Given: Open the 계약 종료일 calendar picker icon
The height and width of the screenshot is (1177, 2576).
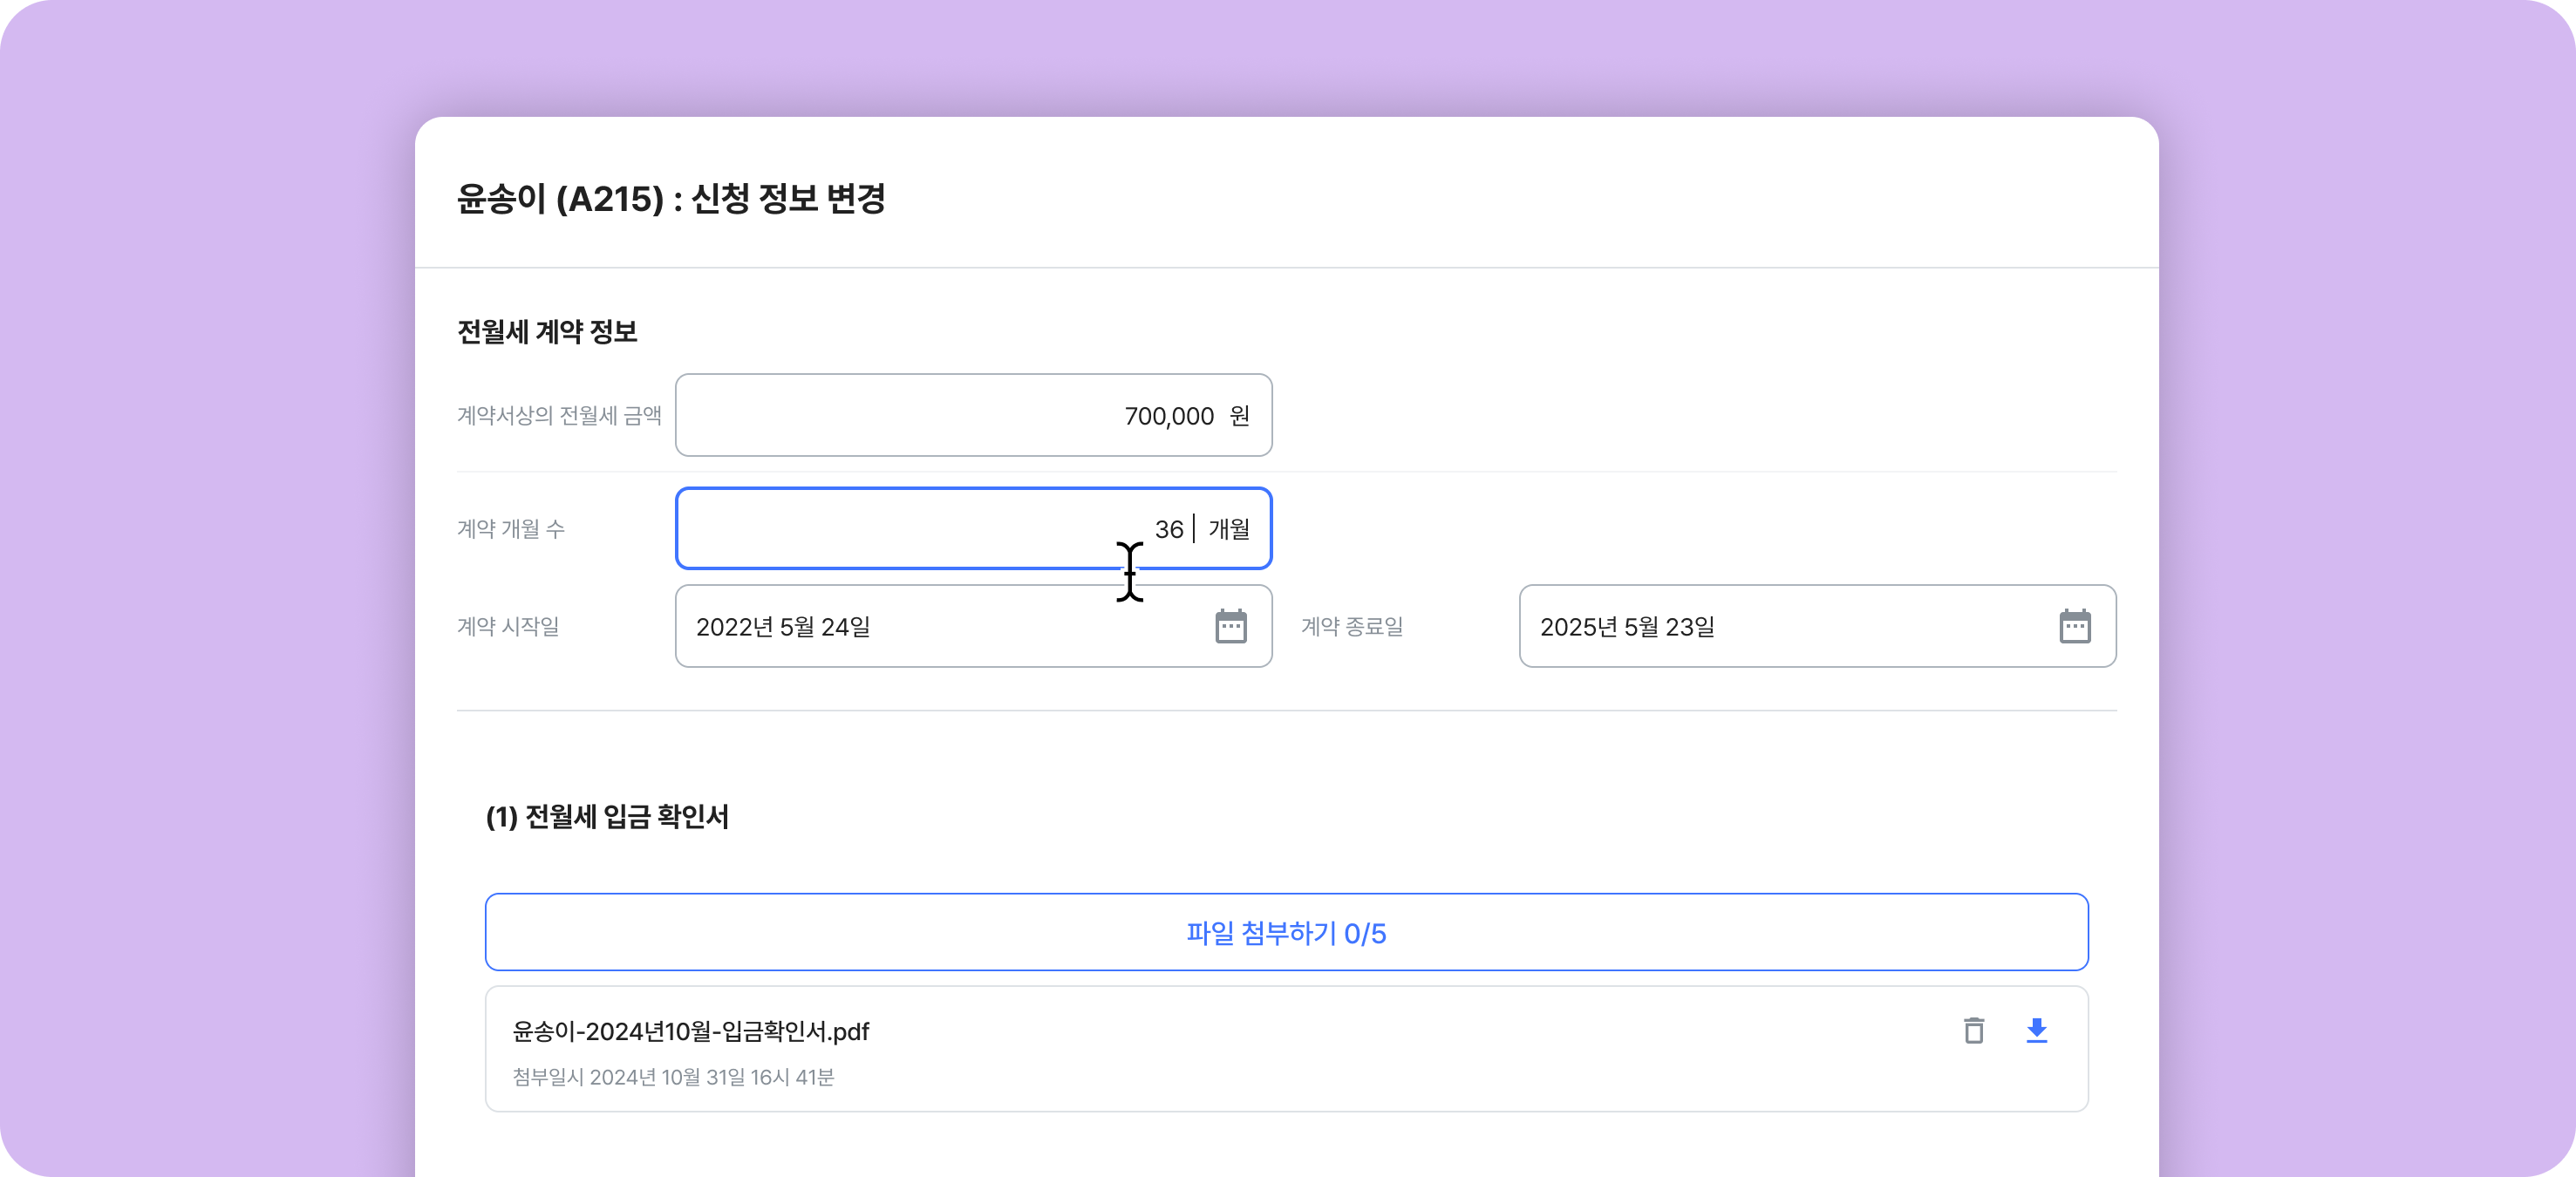Looking at the screenshot, I should pyautogui.click(x=2074, y=626).
